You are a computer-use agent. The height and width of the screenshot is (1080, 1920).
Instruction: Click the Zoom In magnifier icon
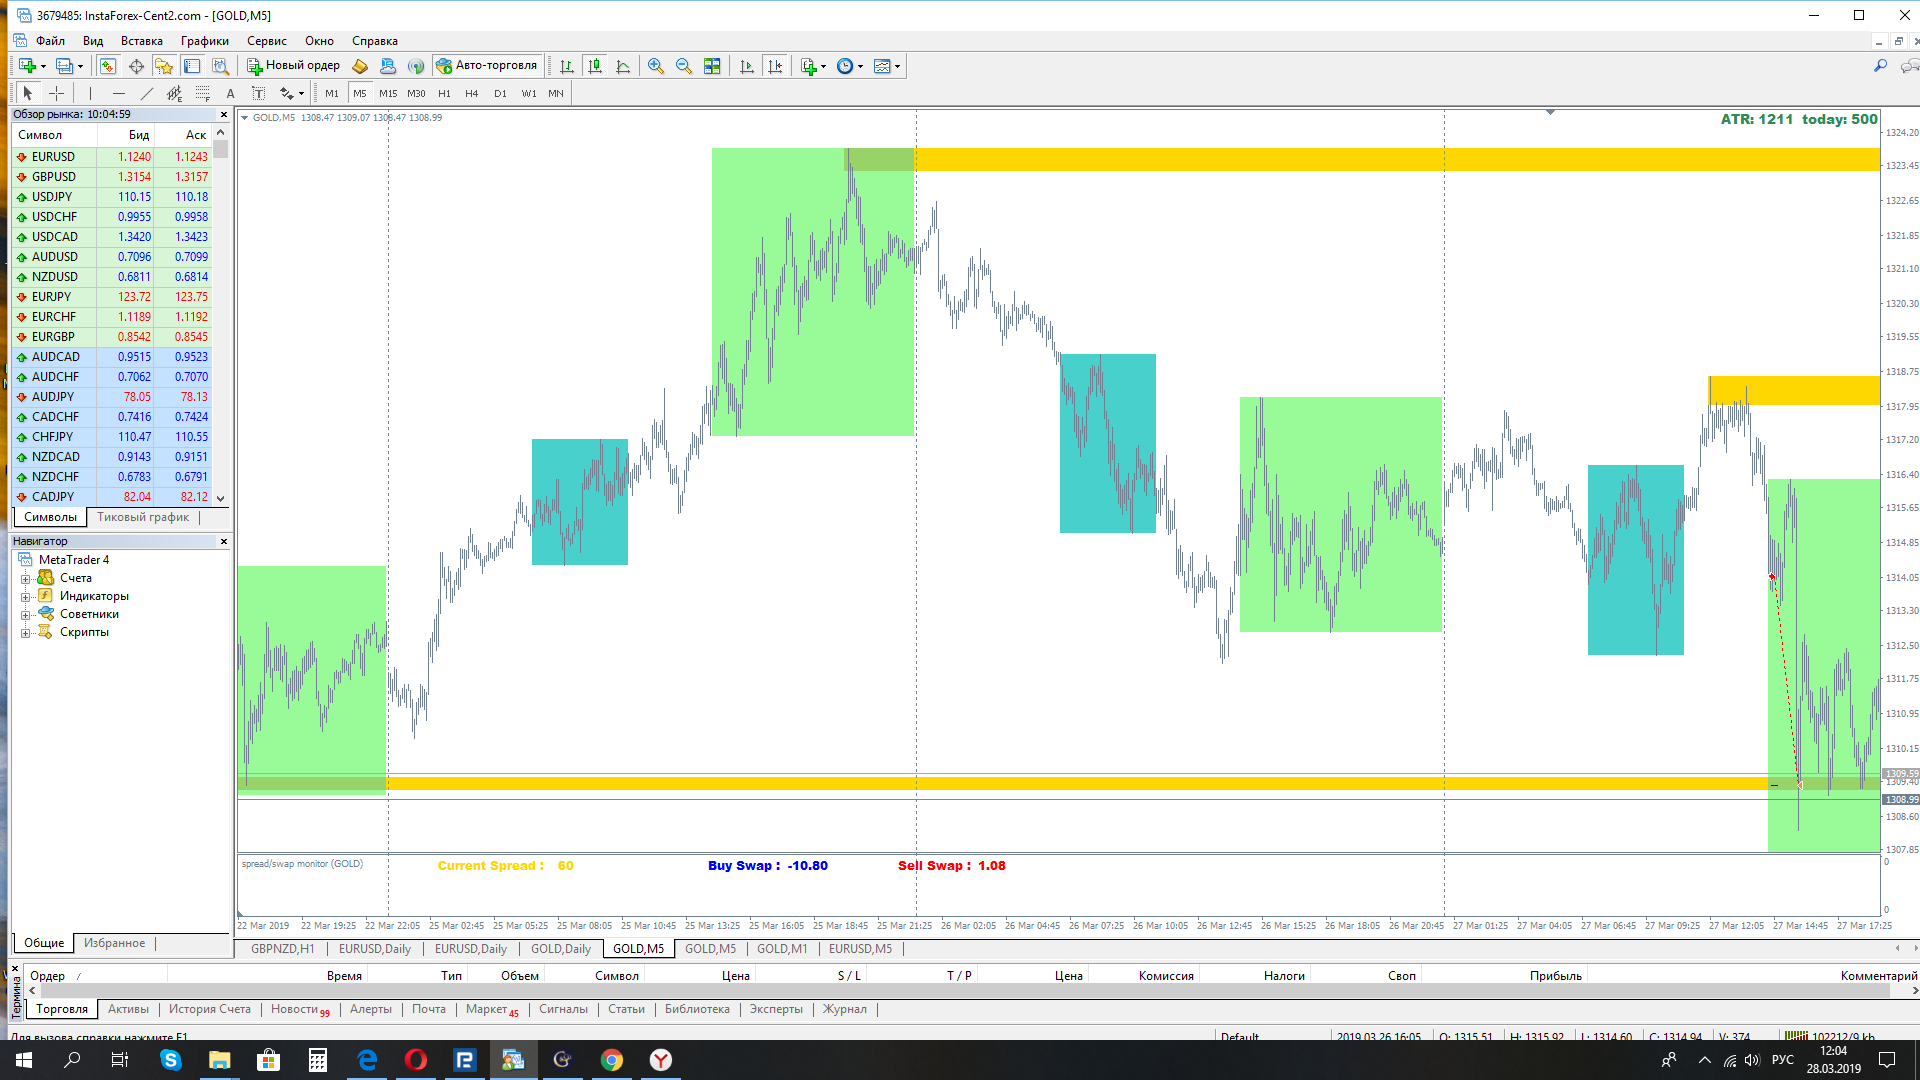click(x=656, y=66)
